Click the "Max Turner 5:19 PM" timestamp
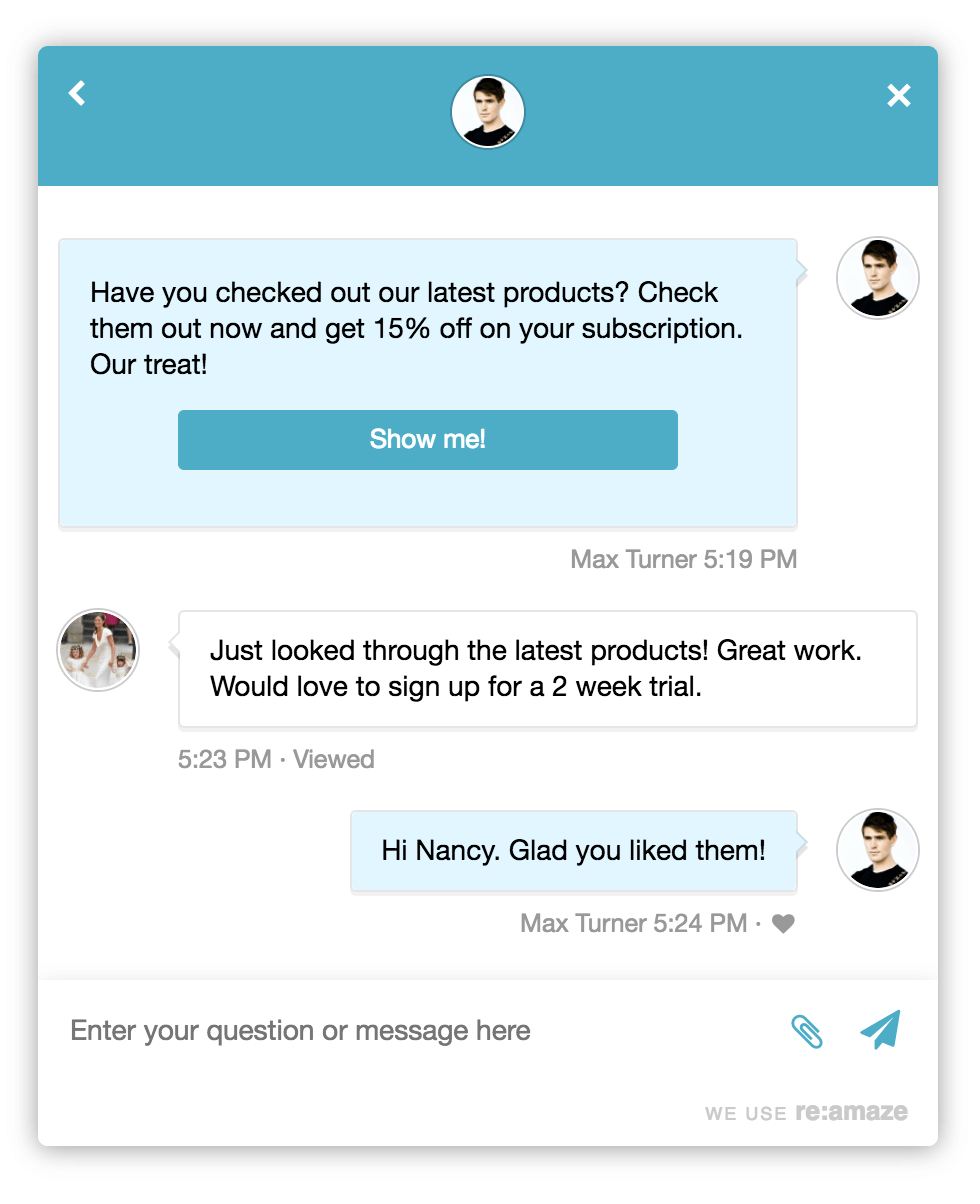980x1204 pixels. click(x=683, y=559)
